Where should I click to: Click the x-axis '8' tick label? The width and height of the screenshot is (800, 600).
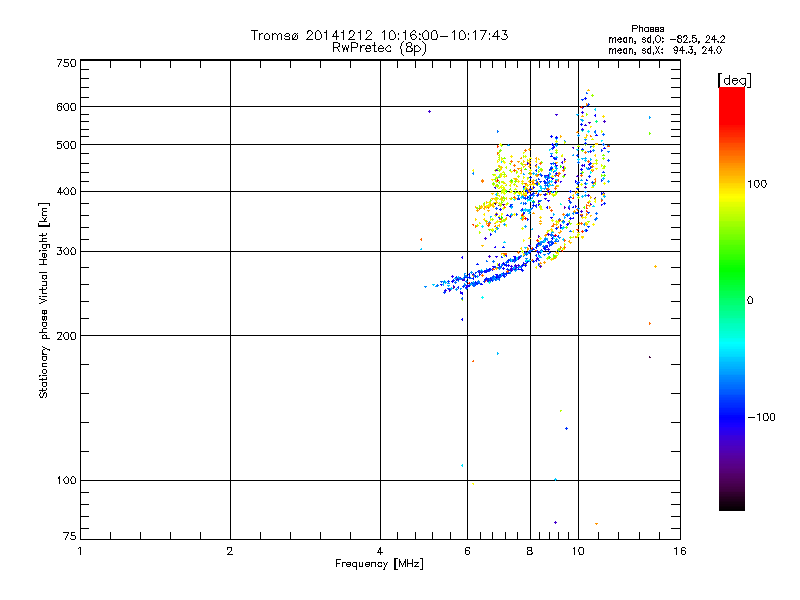(x=530, y=551)
